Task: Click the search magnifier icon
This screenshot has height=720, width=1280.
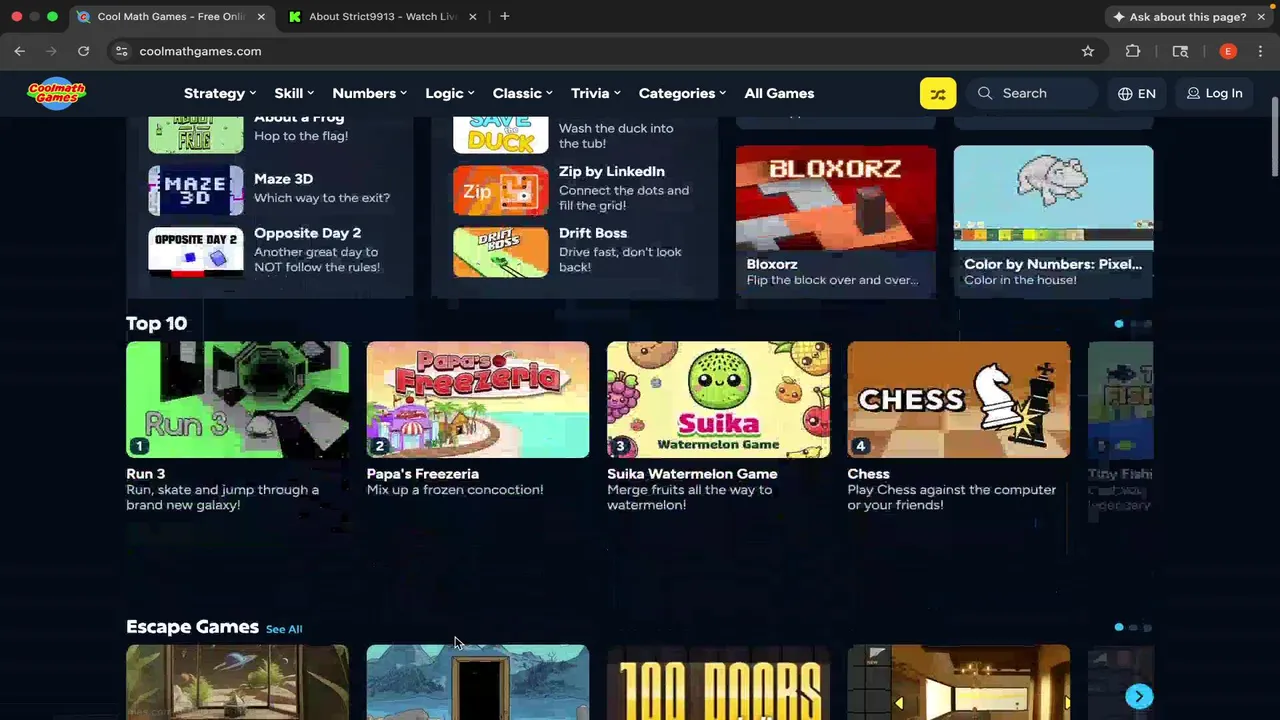Action: coord(985,93)
